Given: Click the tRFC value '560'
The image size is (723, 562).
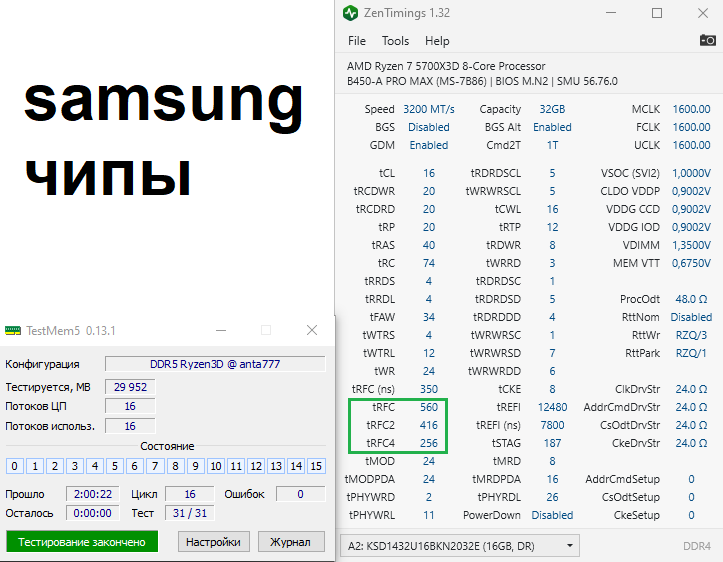Looking at the screenshot, I should click(429, 407).
